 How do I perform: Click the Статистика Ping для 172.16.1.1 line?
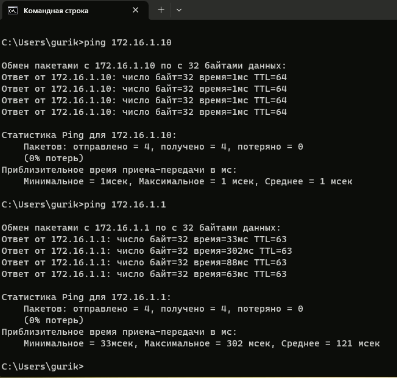point(86,297)
